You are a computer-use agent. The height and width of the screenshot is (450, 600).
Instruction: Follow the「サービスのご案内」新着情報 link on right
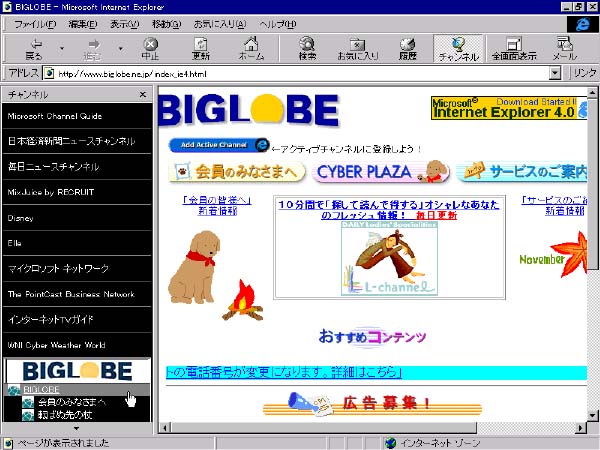pos(555,205)
